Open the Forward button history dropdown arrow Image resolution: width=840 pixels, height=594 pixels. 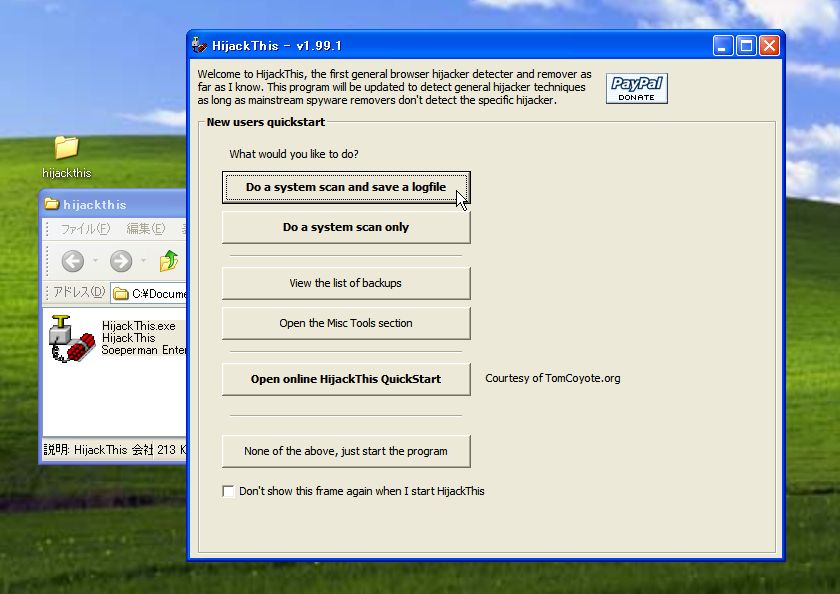144,261
